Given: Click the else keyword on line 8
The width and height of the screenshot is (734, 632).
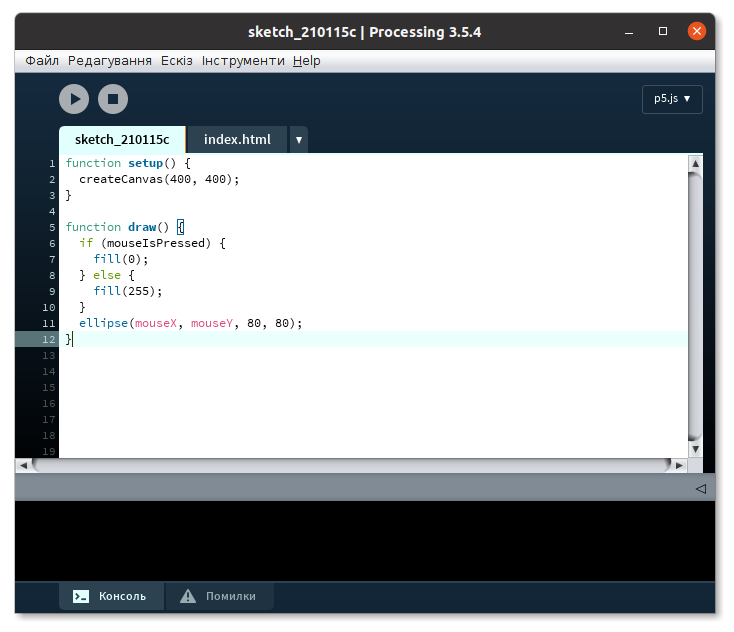Looking at the screenshot, I should coord(107,275).
